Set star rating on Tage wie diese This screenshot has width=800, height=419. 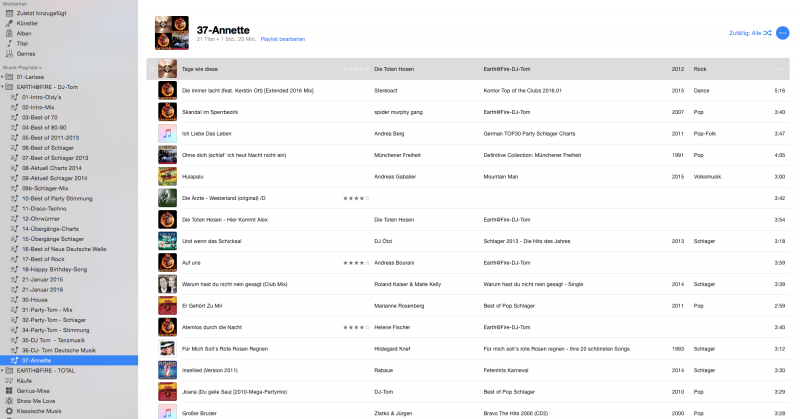coord(356,69)
